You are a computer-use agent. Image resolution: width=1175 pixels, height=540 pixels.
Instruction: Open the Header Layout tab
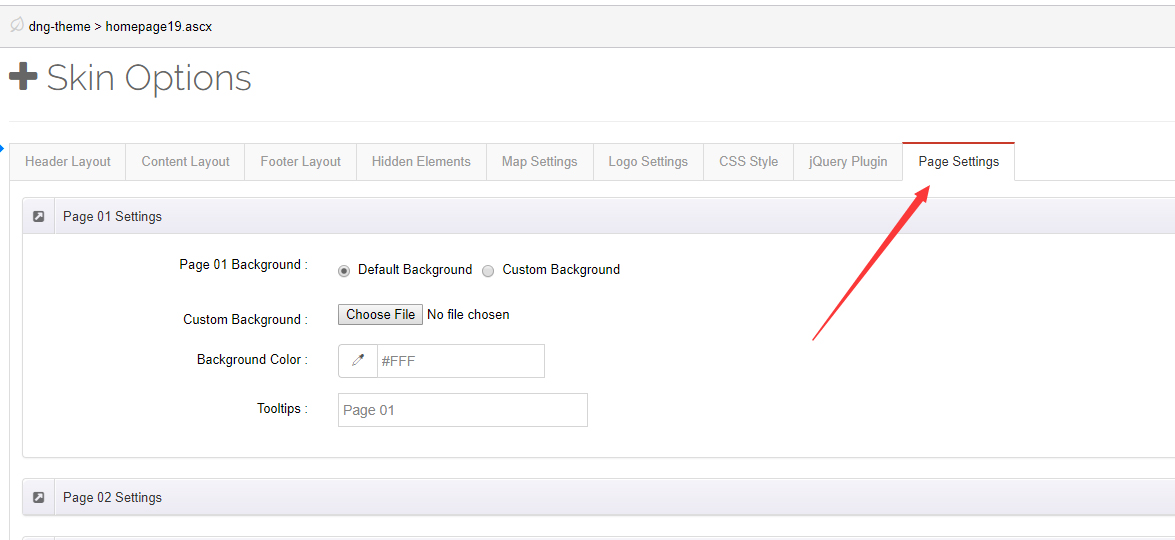pyautogui.click(x=68, y=162)
